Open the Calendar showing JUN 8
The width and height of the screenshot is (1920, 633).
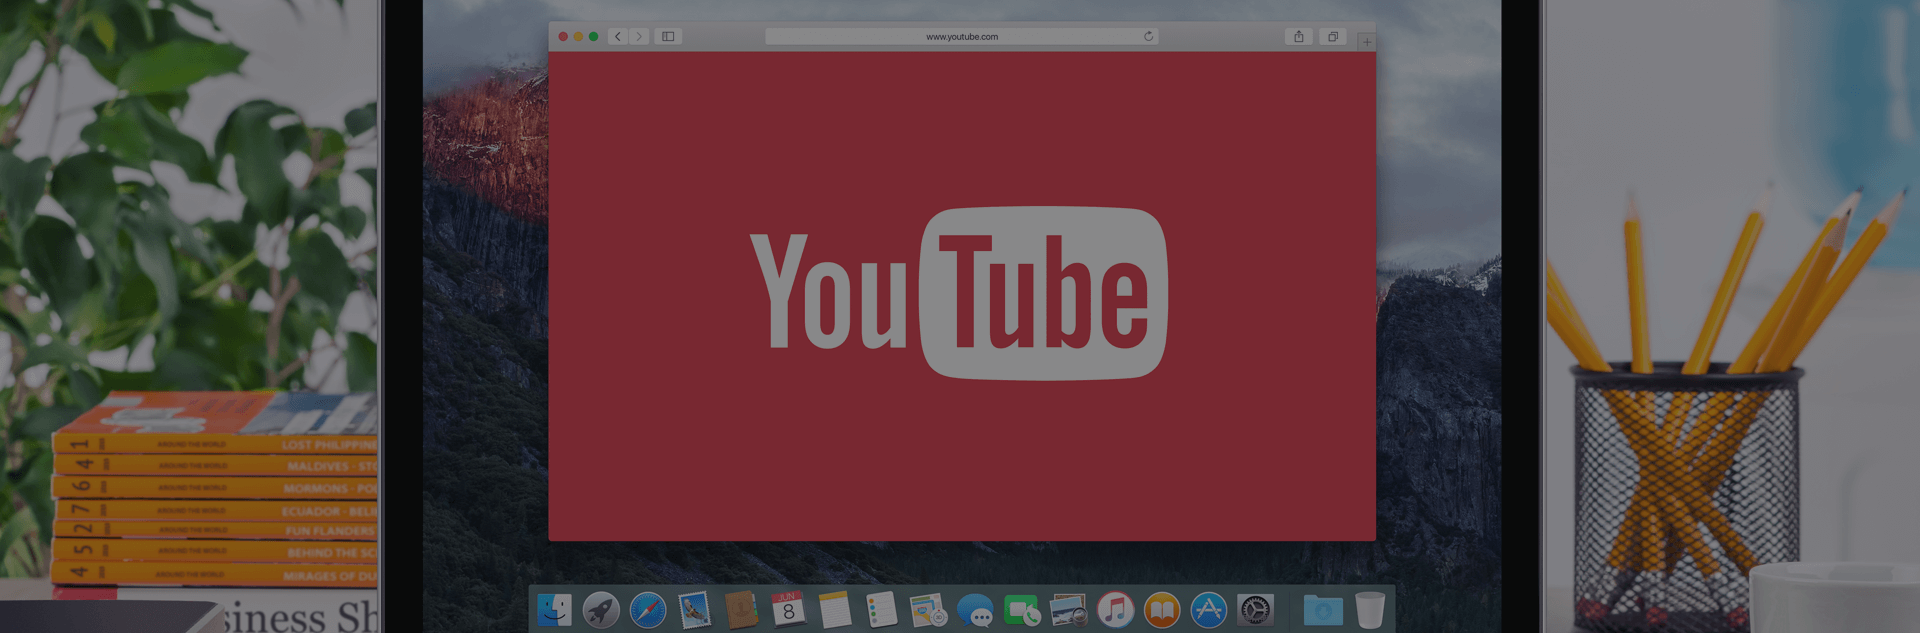(788, 610)
